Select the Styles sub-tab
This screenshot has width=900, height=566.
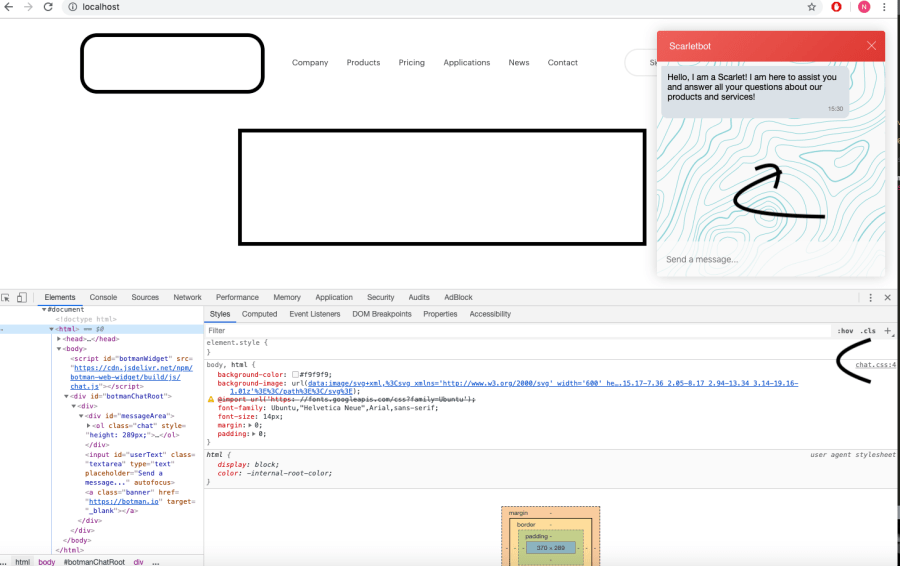point(220,314)
